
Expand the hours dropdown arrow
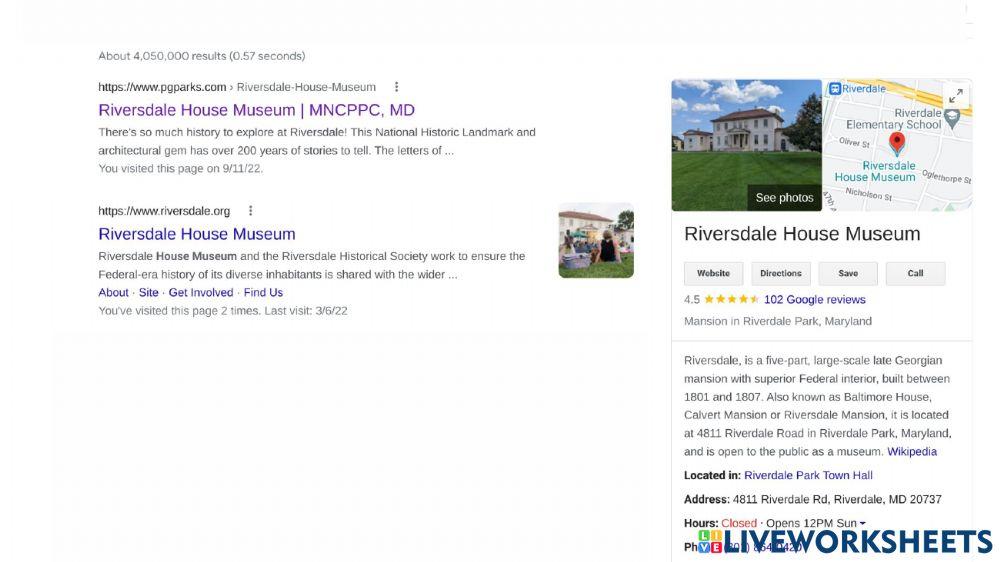pos(863,524)
